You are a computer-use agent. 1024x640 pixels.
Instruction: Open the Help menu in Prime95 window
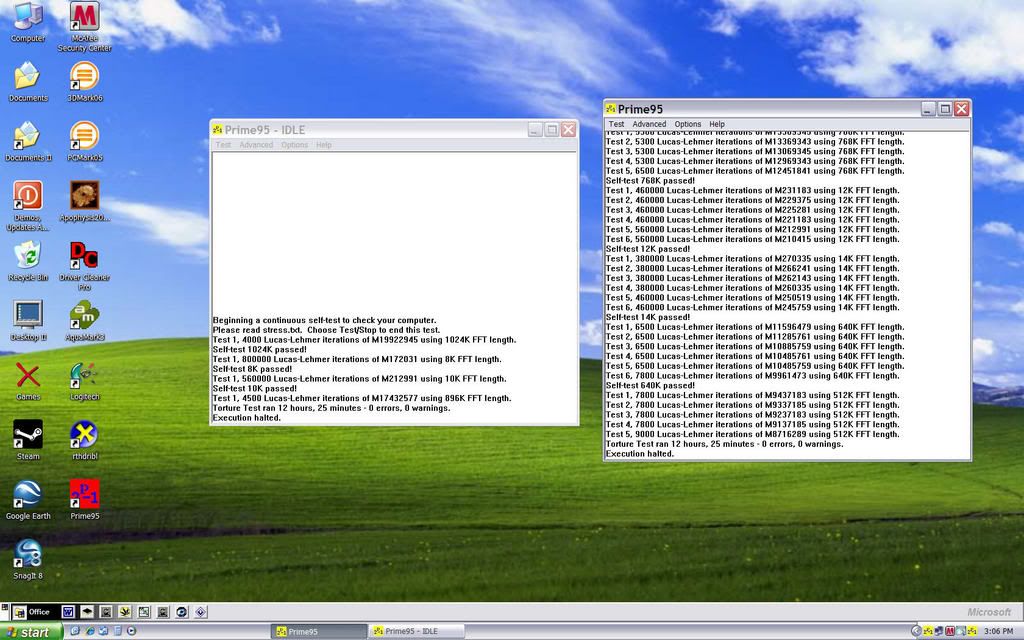(717, 124)
